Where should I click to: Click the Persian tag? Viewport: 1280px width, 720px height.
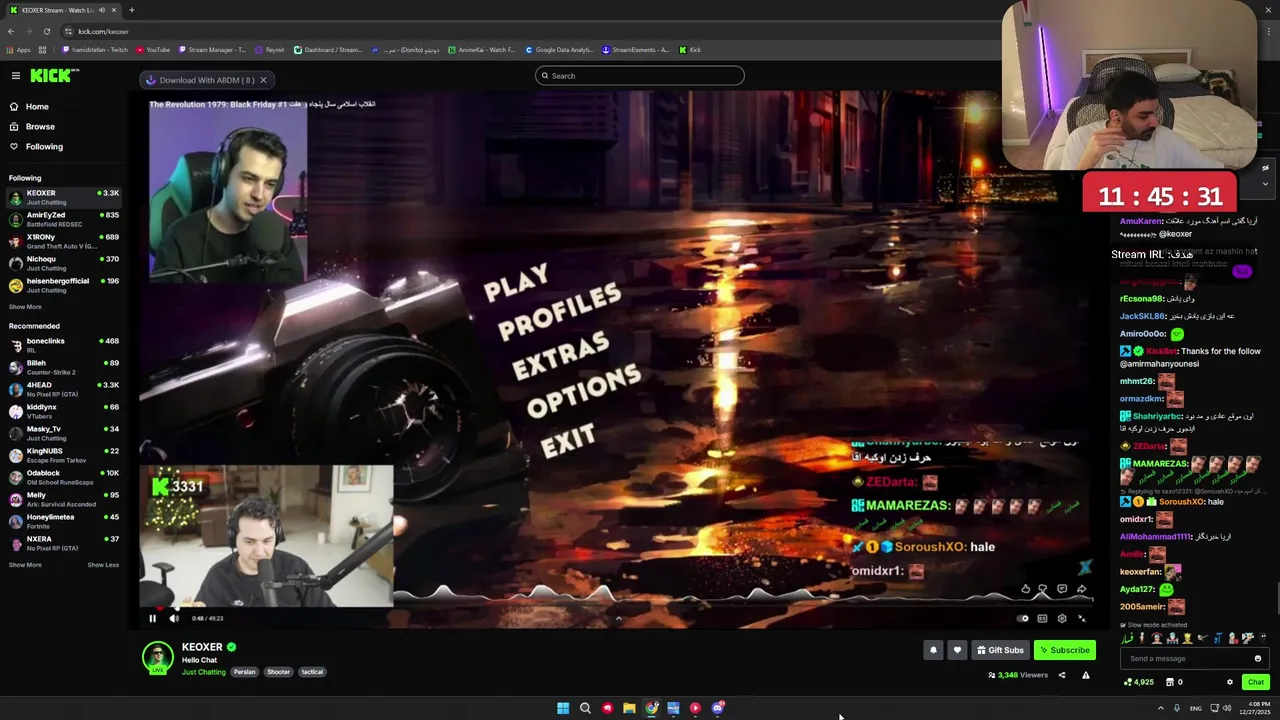(x=245, y=672)
